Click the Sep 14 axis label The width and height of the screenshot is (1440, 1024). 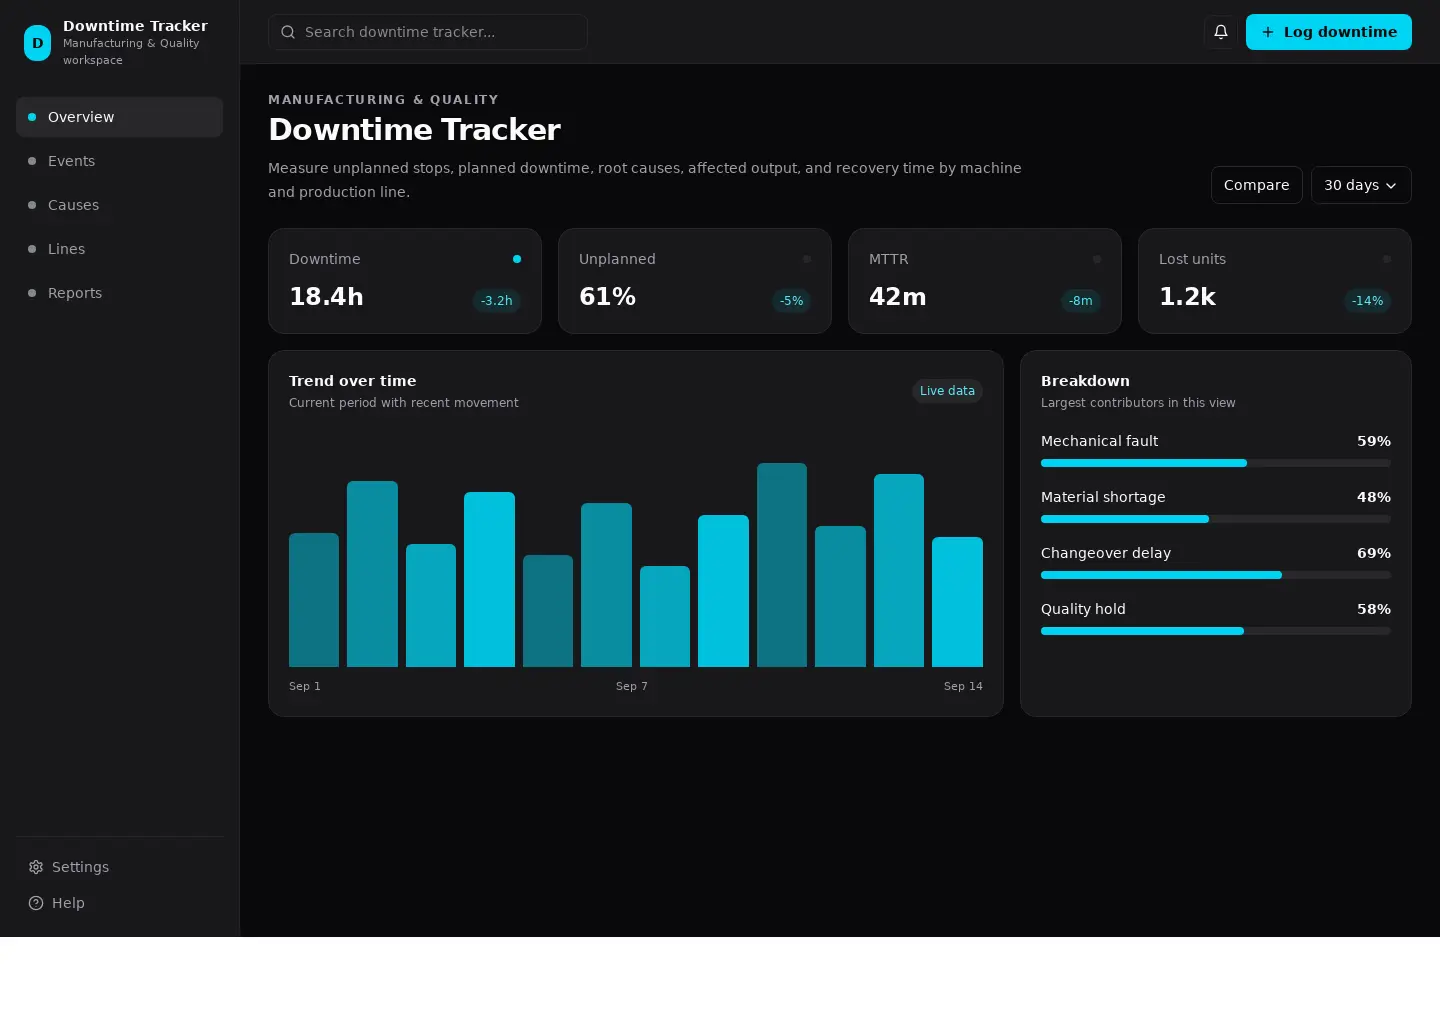(963, 686)
